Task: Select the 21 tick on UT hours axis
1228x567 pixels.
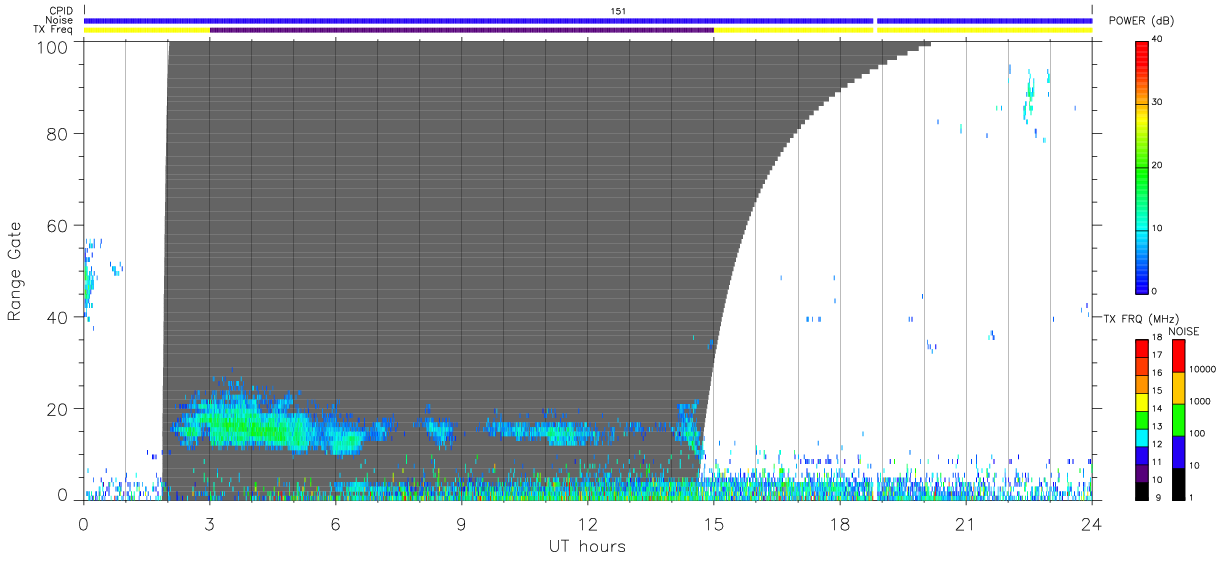Action: click(966, 524)
